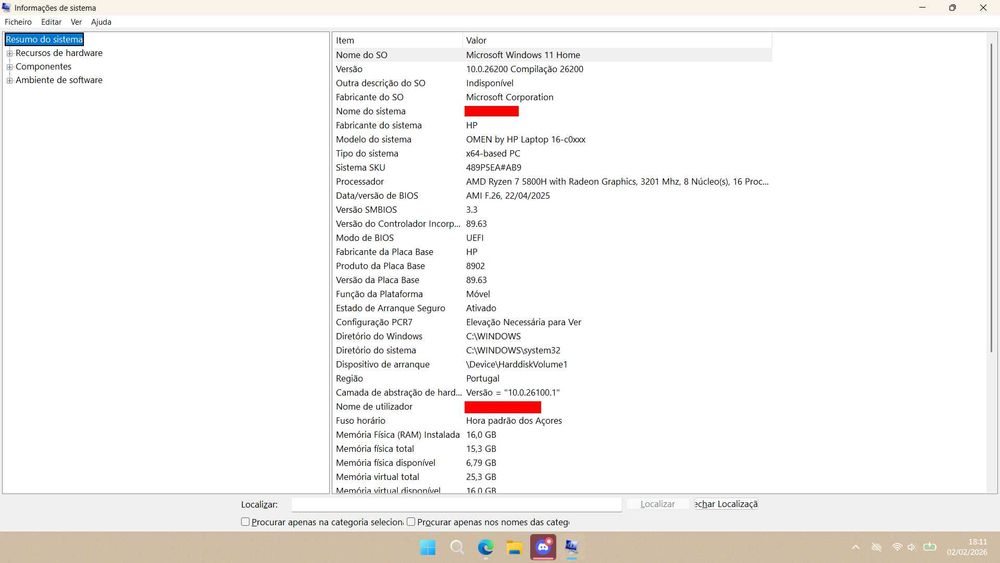Select the value 10.0.26200 Compilação 26200
This screenshot has width=1000, height=563.
pyautogui.click(x=524, y=69)
